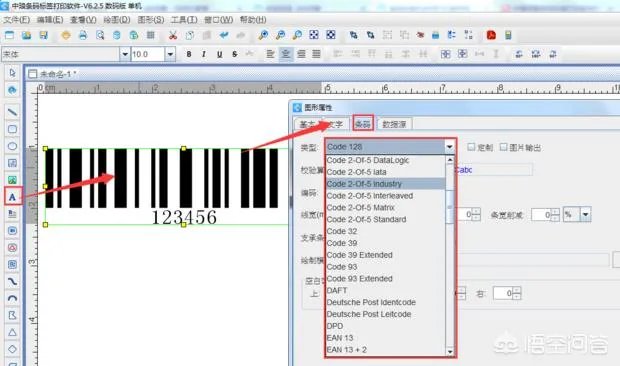This screenshot has height=366, width=620.
Task: Click scroll-down arrow of type list
Action: click(450, 351)
